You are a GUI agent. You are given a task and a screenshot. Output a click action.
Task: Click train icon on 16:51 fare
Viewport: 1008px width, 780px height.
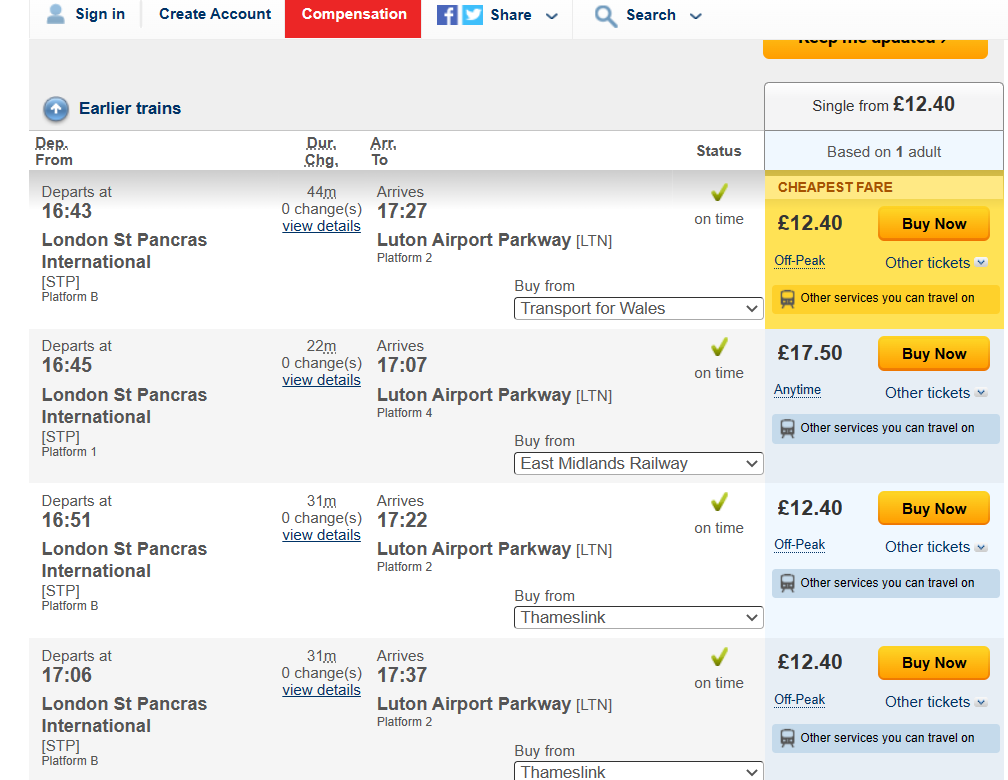[788, 583]
